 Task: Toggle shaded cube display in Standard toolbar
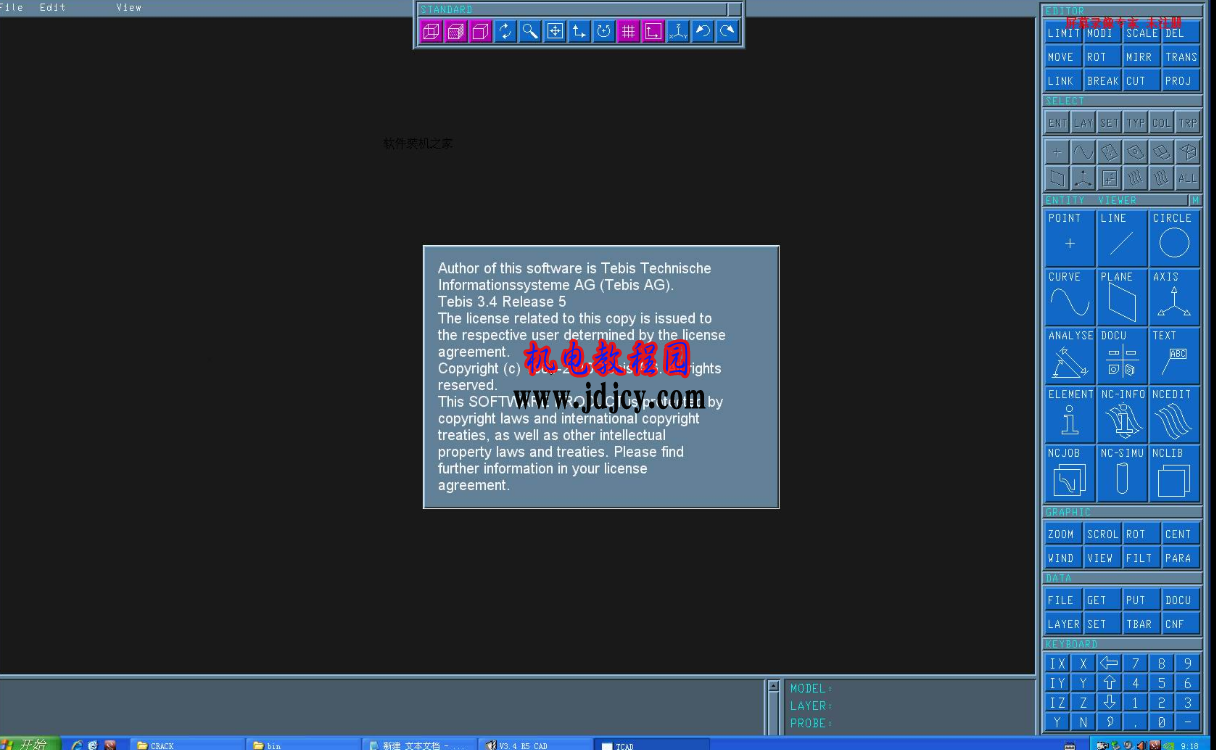click(x=456, y=31)
